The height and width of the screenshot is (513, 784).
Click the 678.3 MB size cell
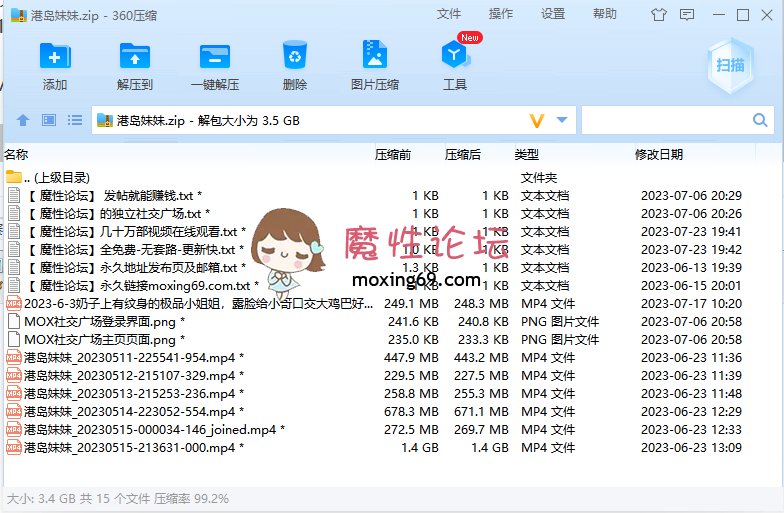pyautogui.click(x=411, y=412)
